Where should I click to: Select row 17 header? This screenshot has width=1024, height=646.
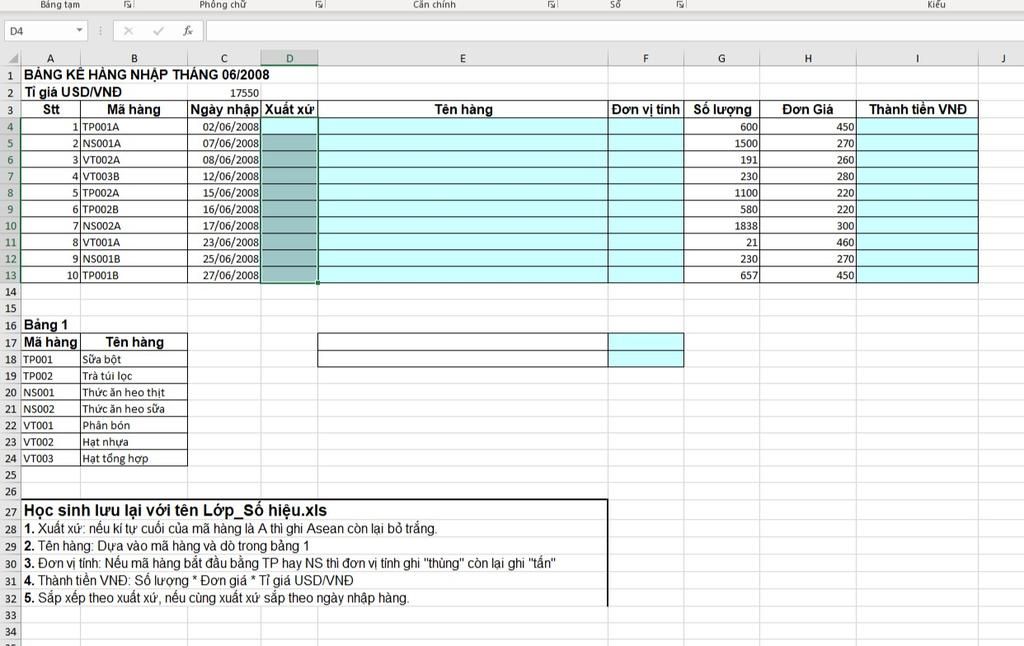click(x=10, y=342)
